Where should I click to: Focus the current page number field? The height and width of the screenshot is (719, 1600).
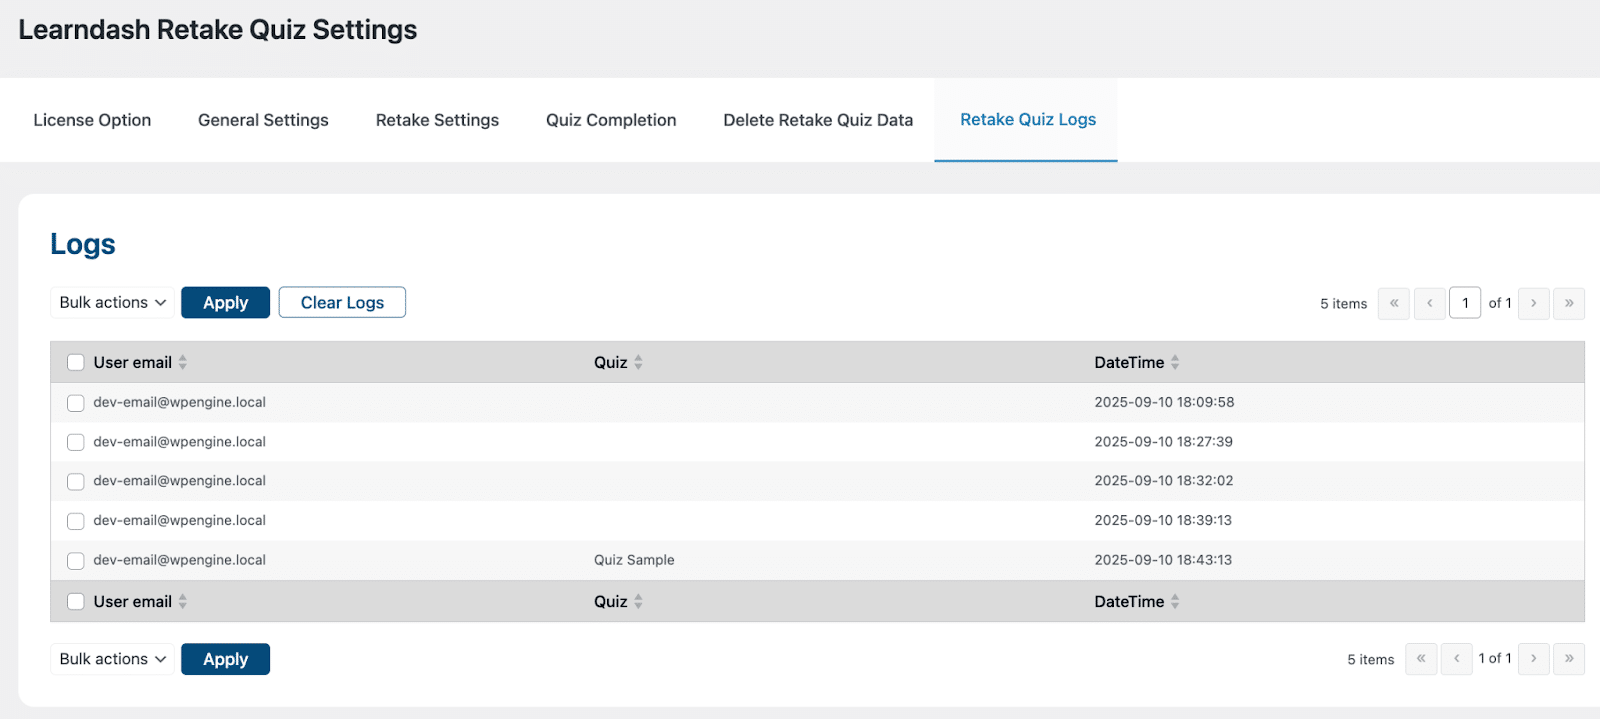tap(1465, 303)
